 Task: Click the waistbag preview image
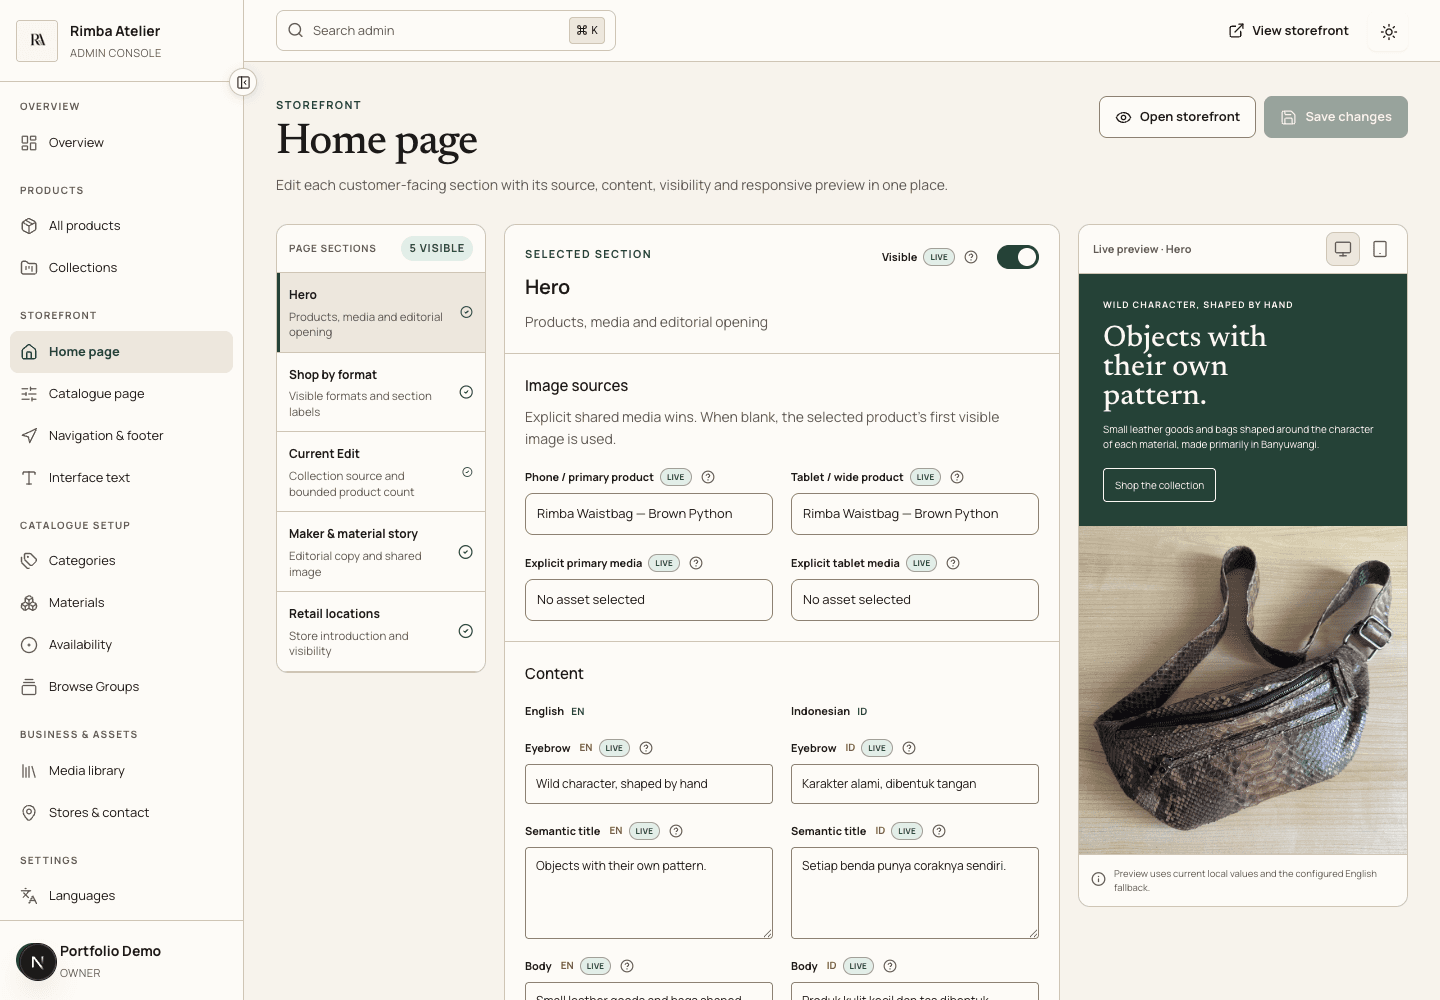click(1243, 690)
